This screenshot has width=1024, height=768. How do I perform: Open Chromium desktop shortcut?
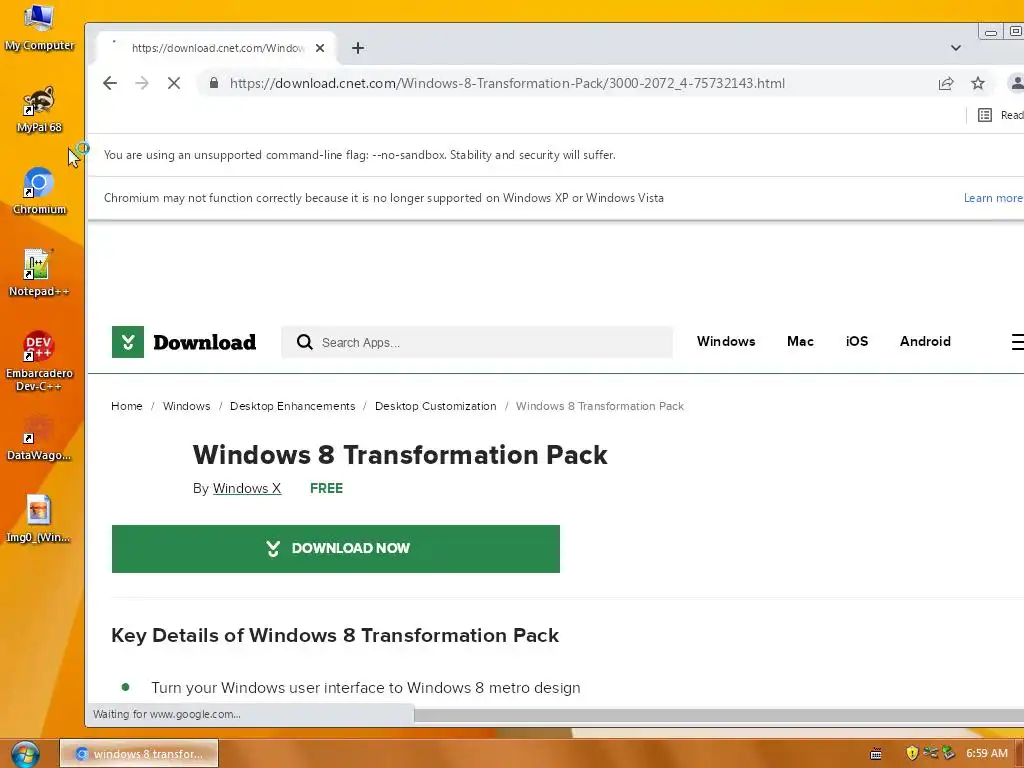click(39, 191)
